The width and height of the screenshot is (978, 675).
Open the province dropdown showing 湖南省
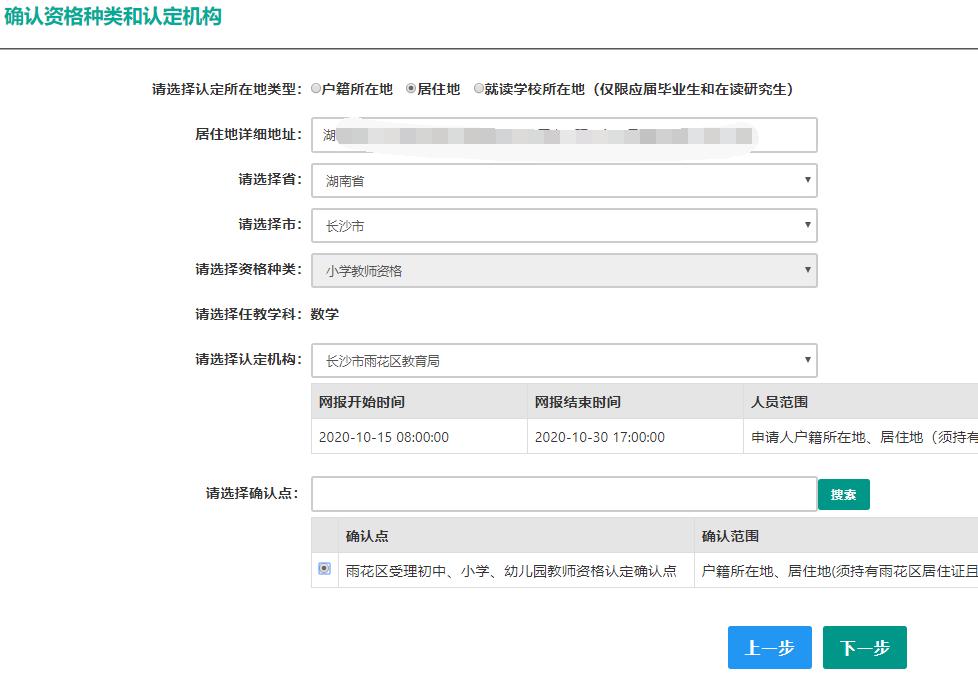pos(565,180)
